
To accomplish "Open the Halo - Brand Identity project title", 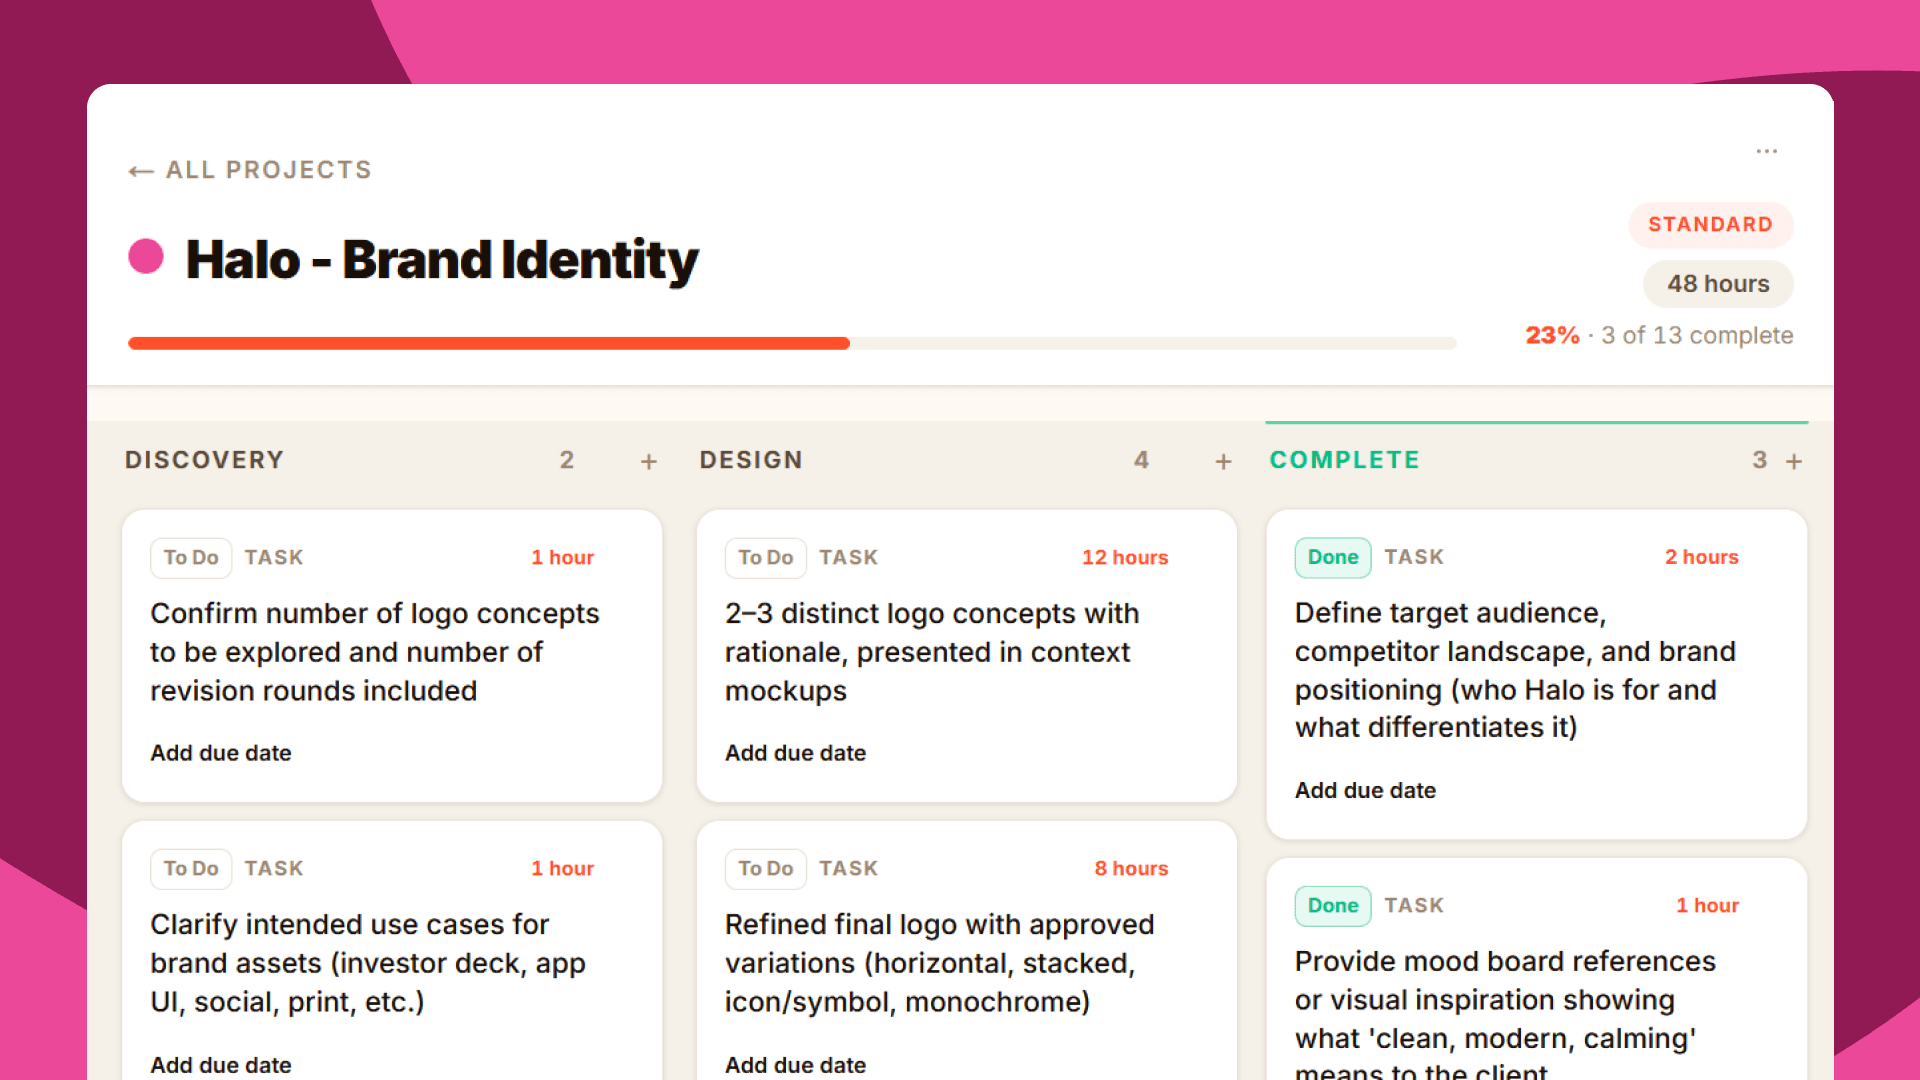I will (x=442, y=260).
